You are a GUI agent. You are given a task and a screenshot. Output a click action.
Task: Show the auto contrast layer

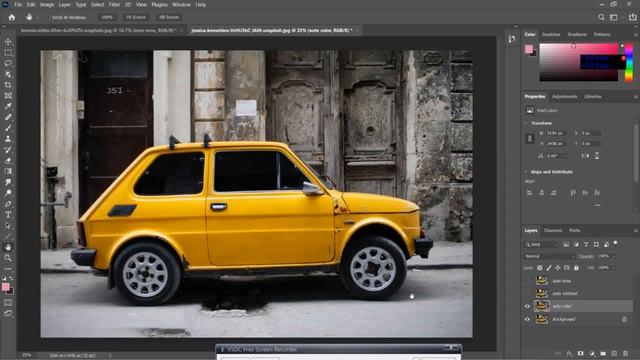tap(527, 293)
